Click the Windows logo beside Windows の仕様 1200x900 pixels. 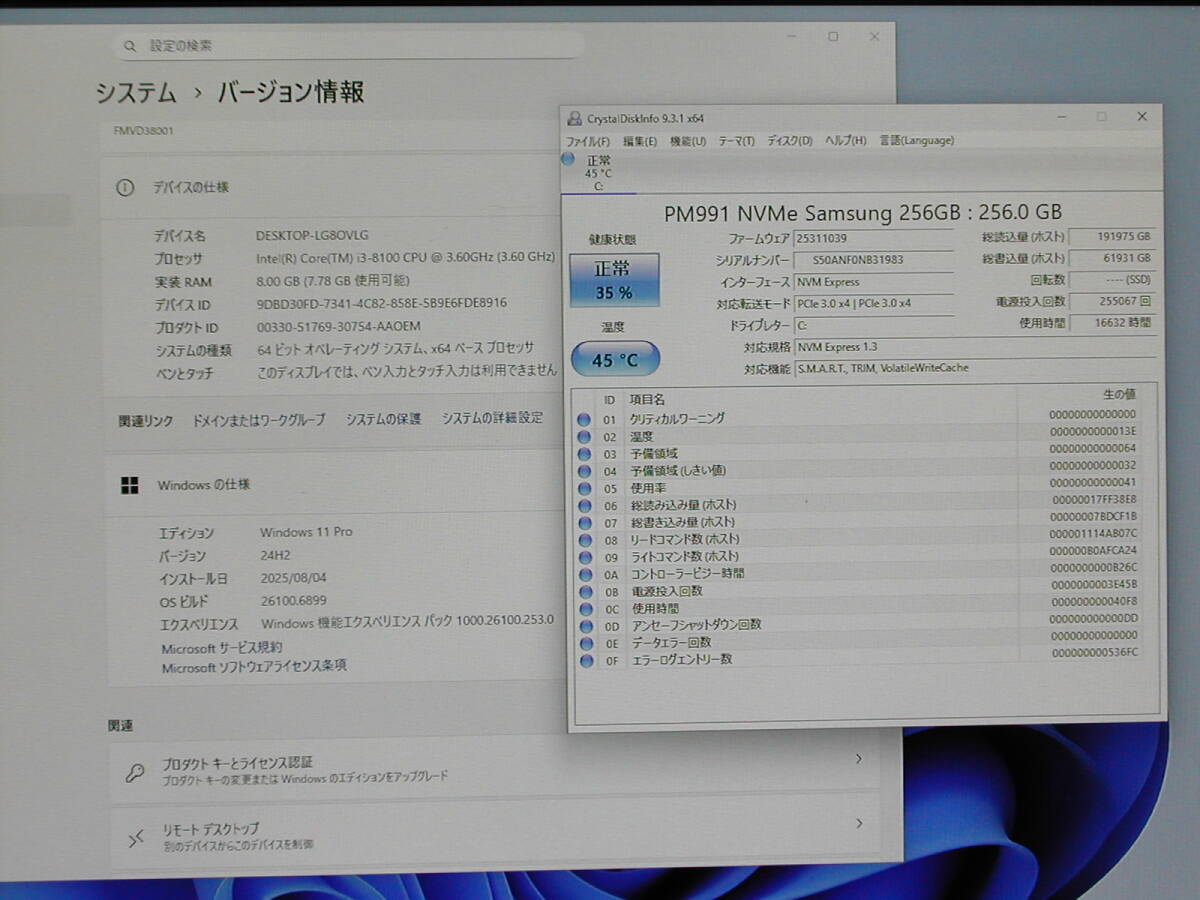pyautogui.click(x=129, y=485)
